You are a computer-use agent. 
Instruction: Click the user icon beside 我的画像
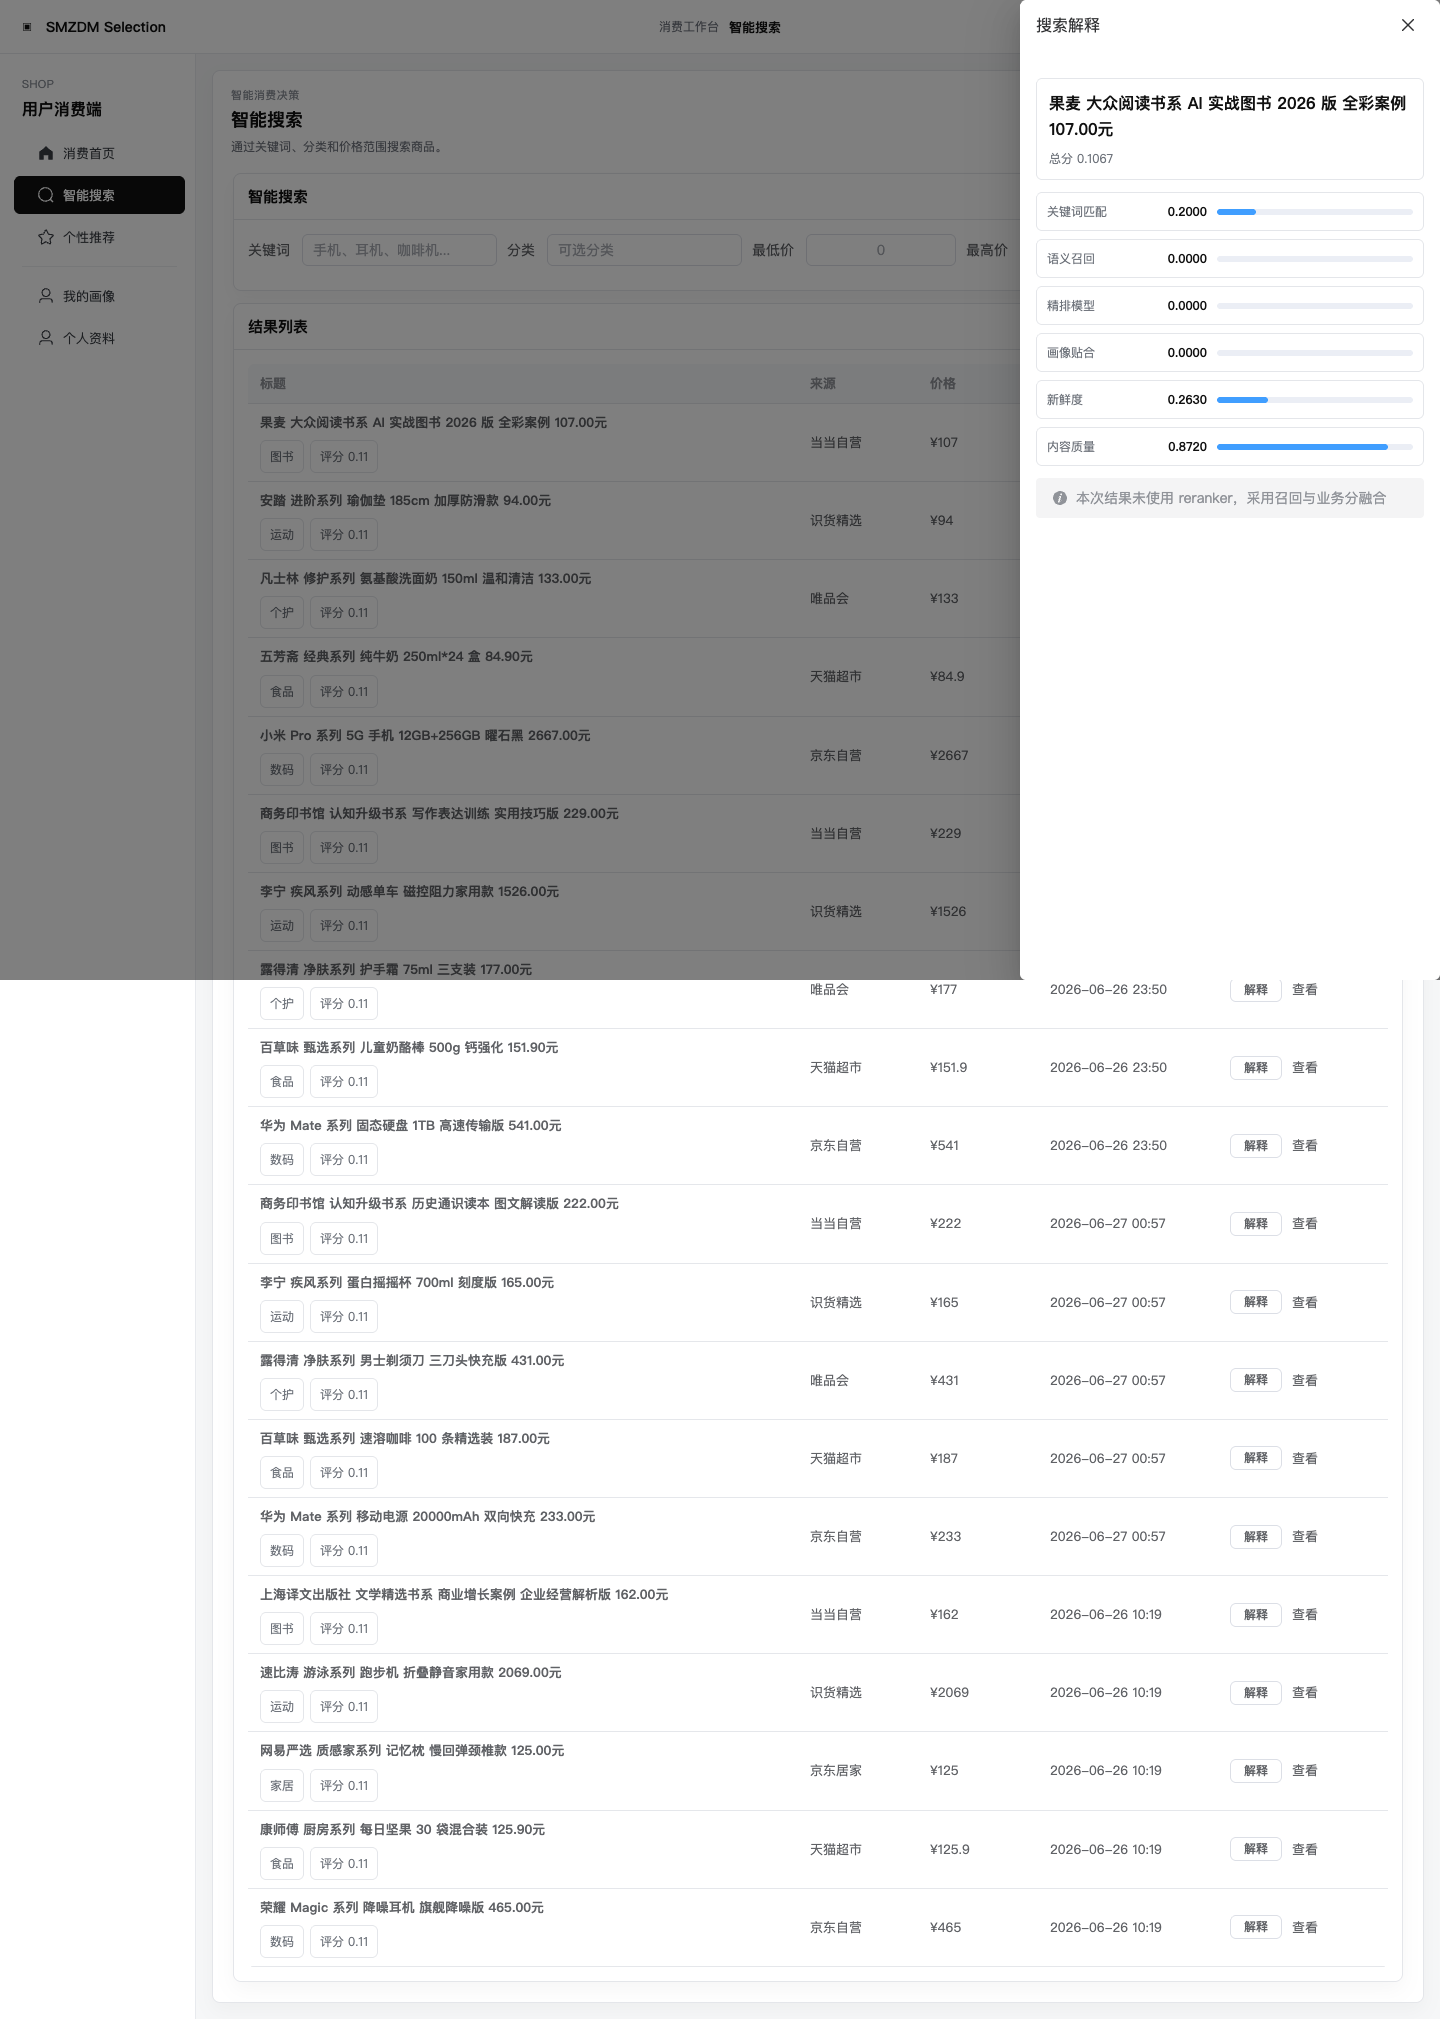(x=46, y=296)
